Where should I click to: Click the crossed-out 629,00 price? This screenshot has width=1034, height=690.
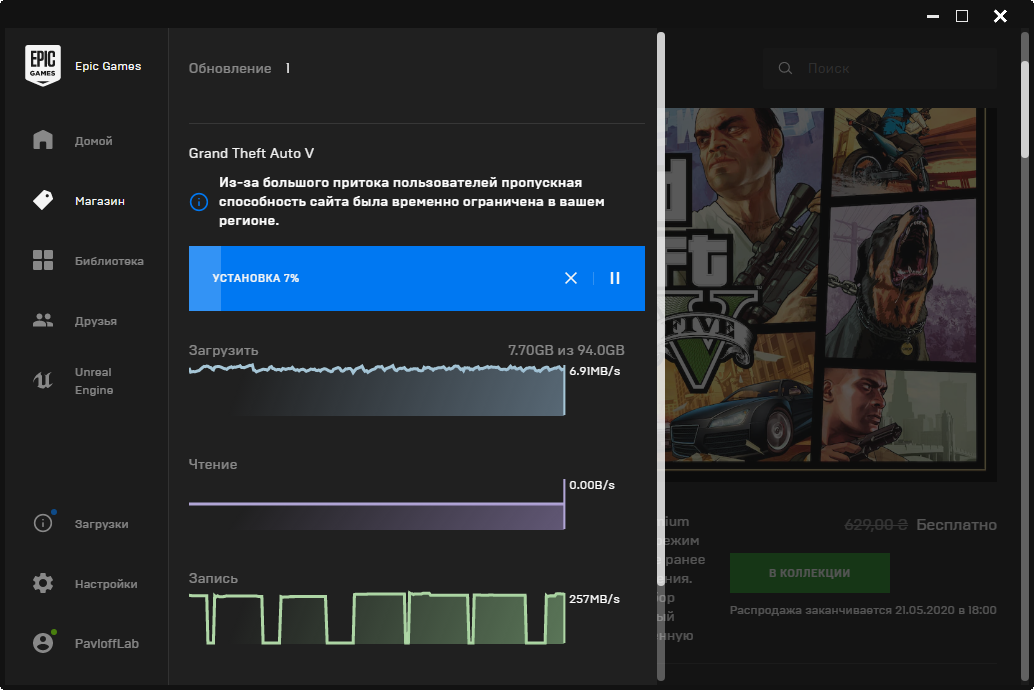pos(876,525)
